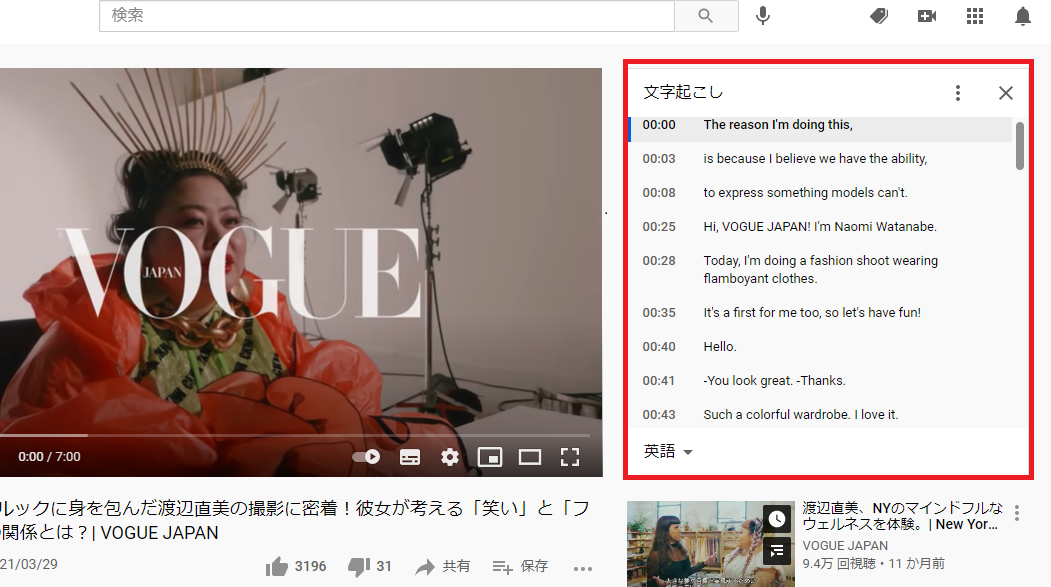Click the transcript panel scrollbar
Image resolution: width=1051 pixels, height=587 pixels.
(x=1019, y=145)
